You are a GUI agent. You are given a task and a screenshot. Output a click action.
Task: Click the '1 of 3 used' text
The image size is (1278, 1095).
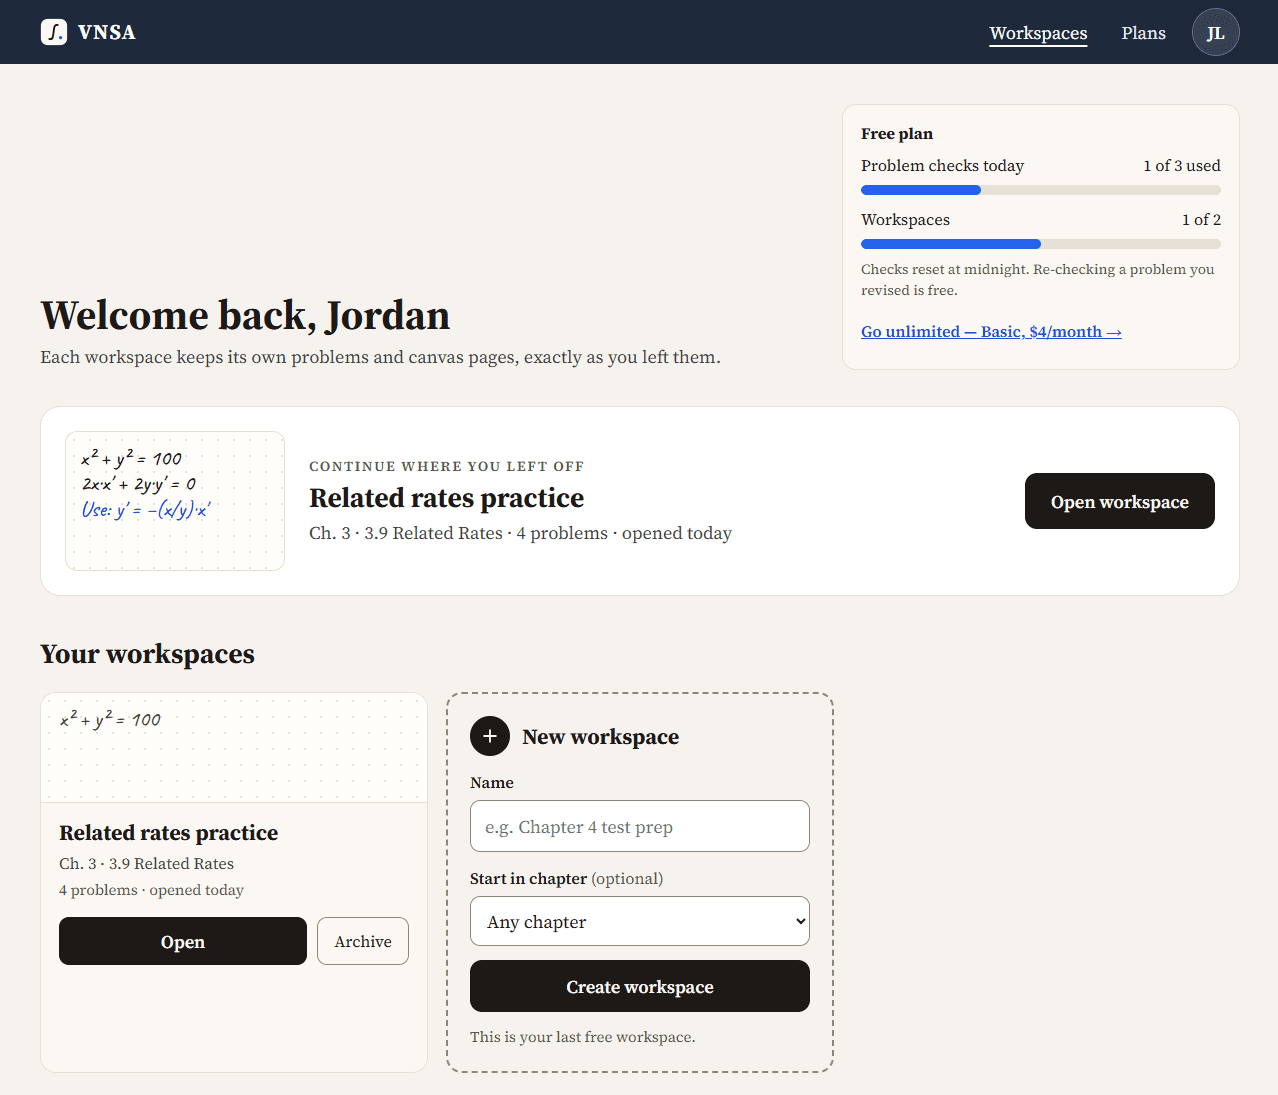tap(1182, 166)
